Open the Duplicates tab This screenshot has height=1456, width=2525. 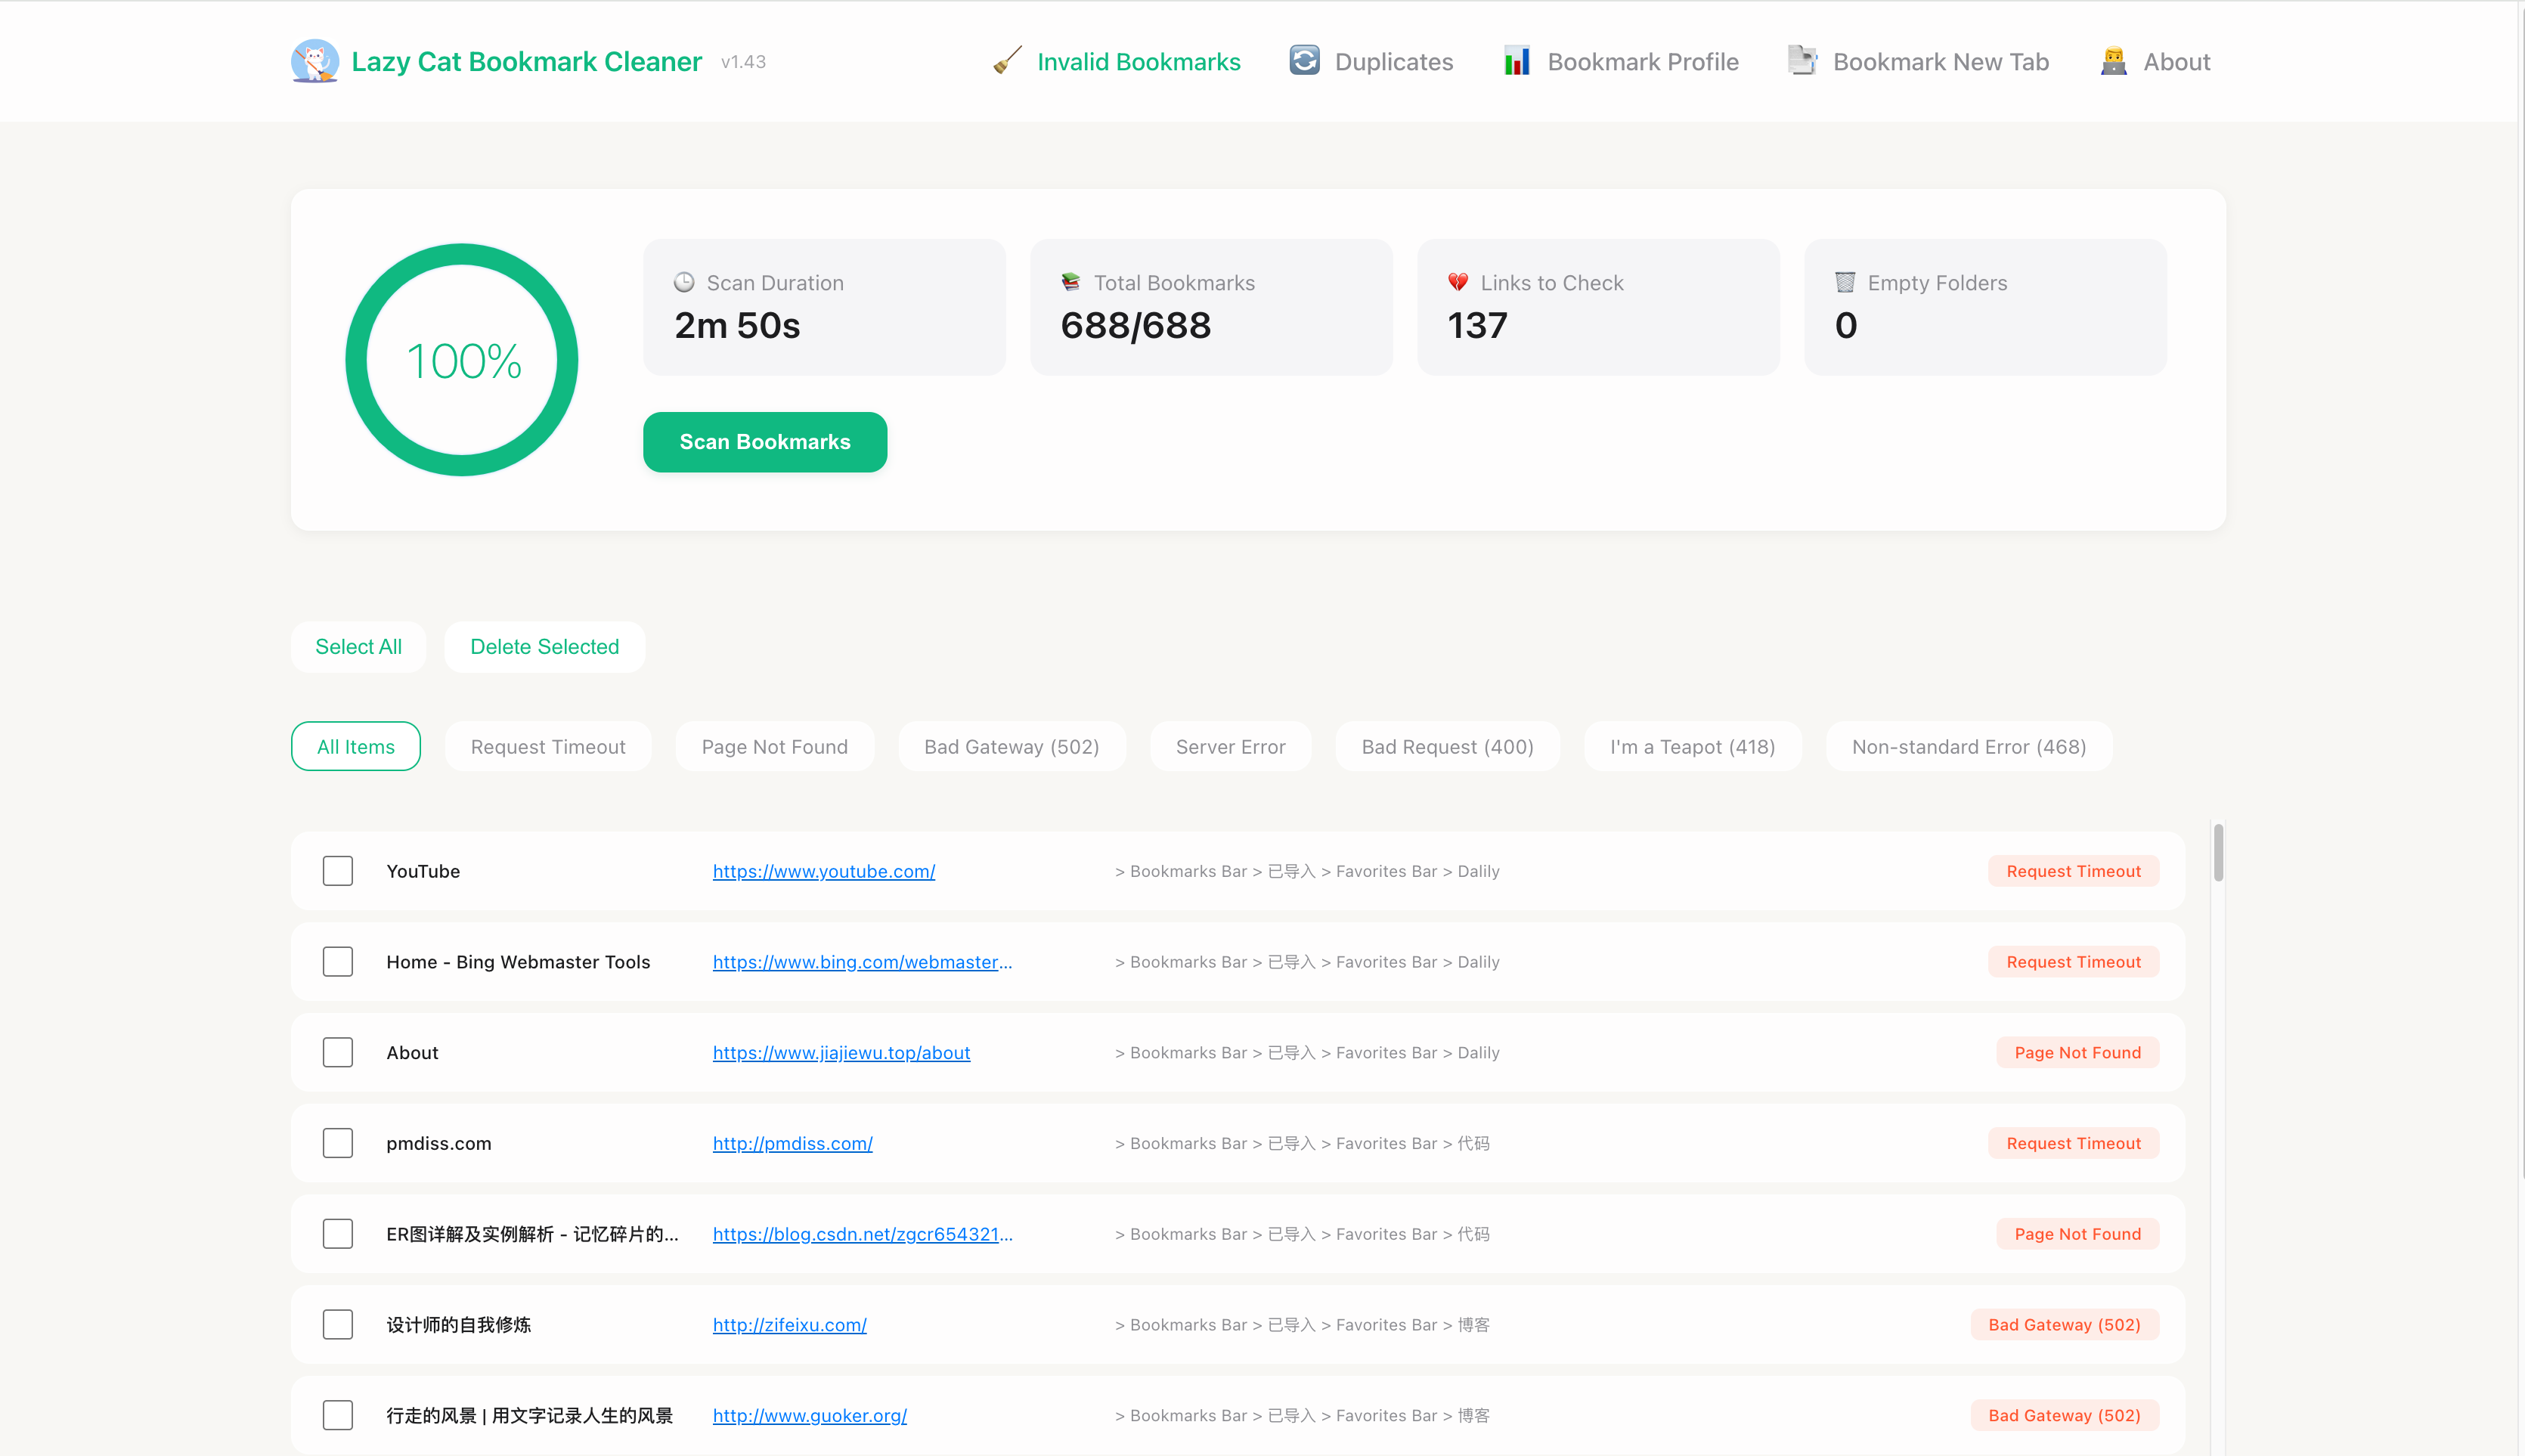click(x=1393, y=62)
